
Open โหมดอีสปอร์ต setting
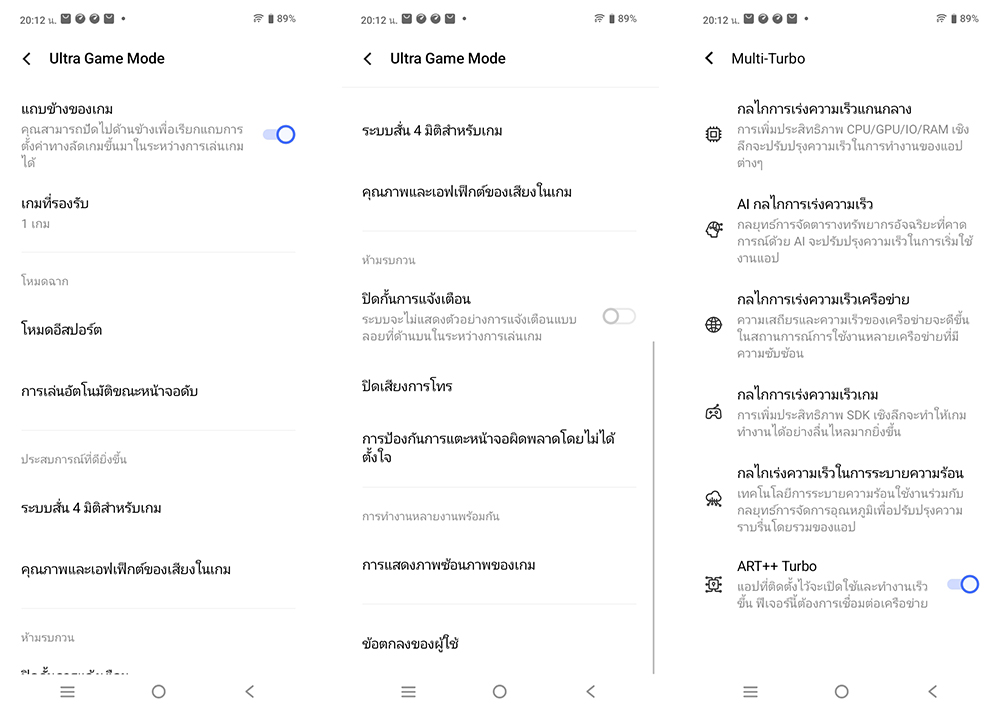pyautogui.click(x=158, y=330)
